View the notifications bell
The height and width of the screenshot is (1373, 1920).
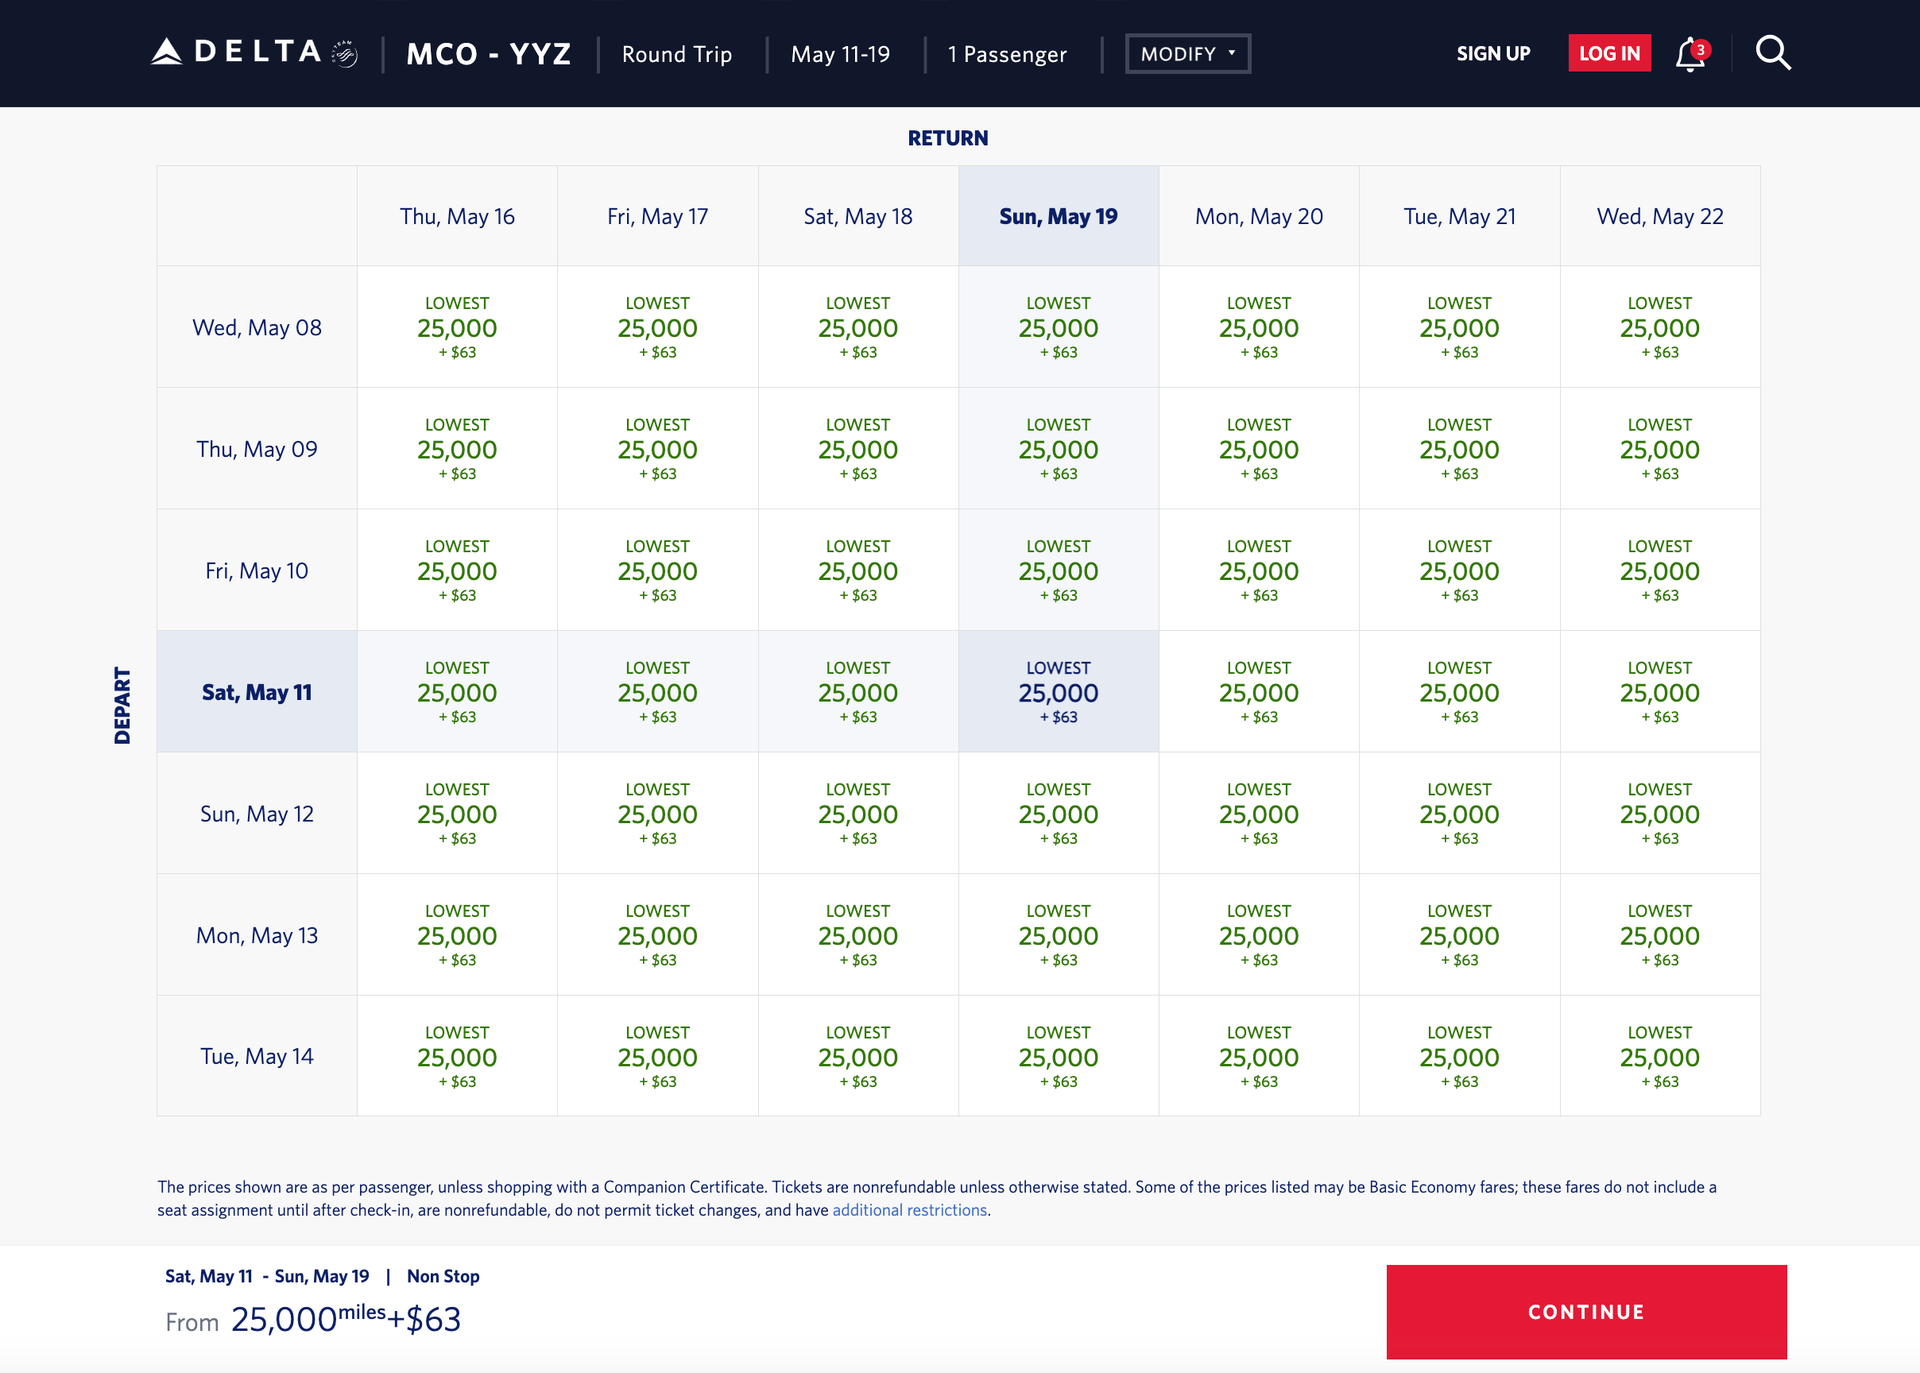1687,55
